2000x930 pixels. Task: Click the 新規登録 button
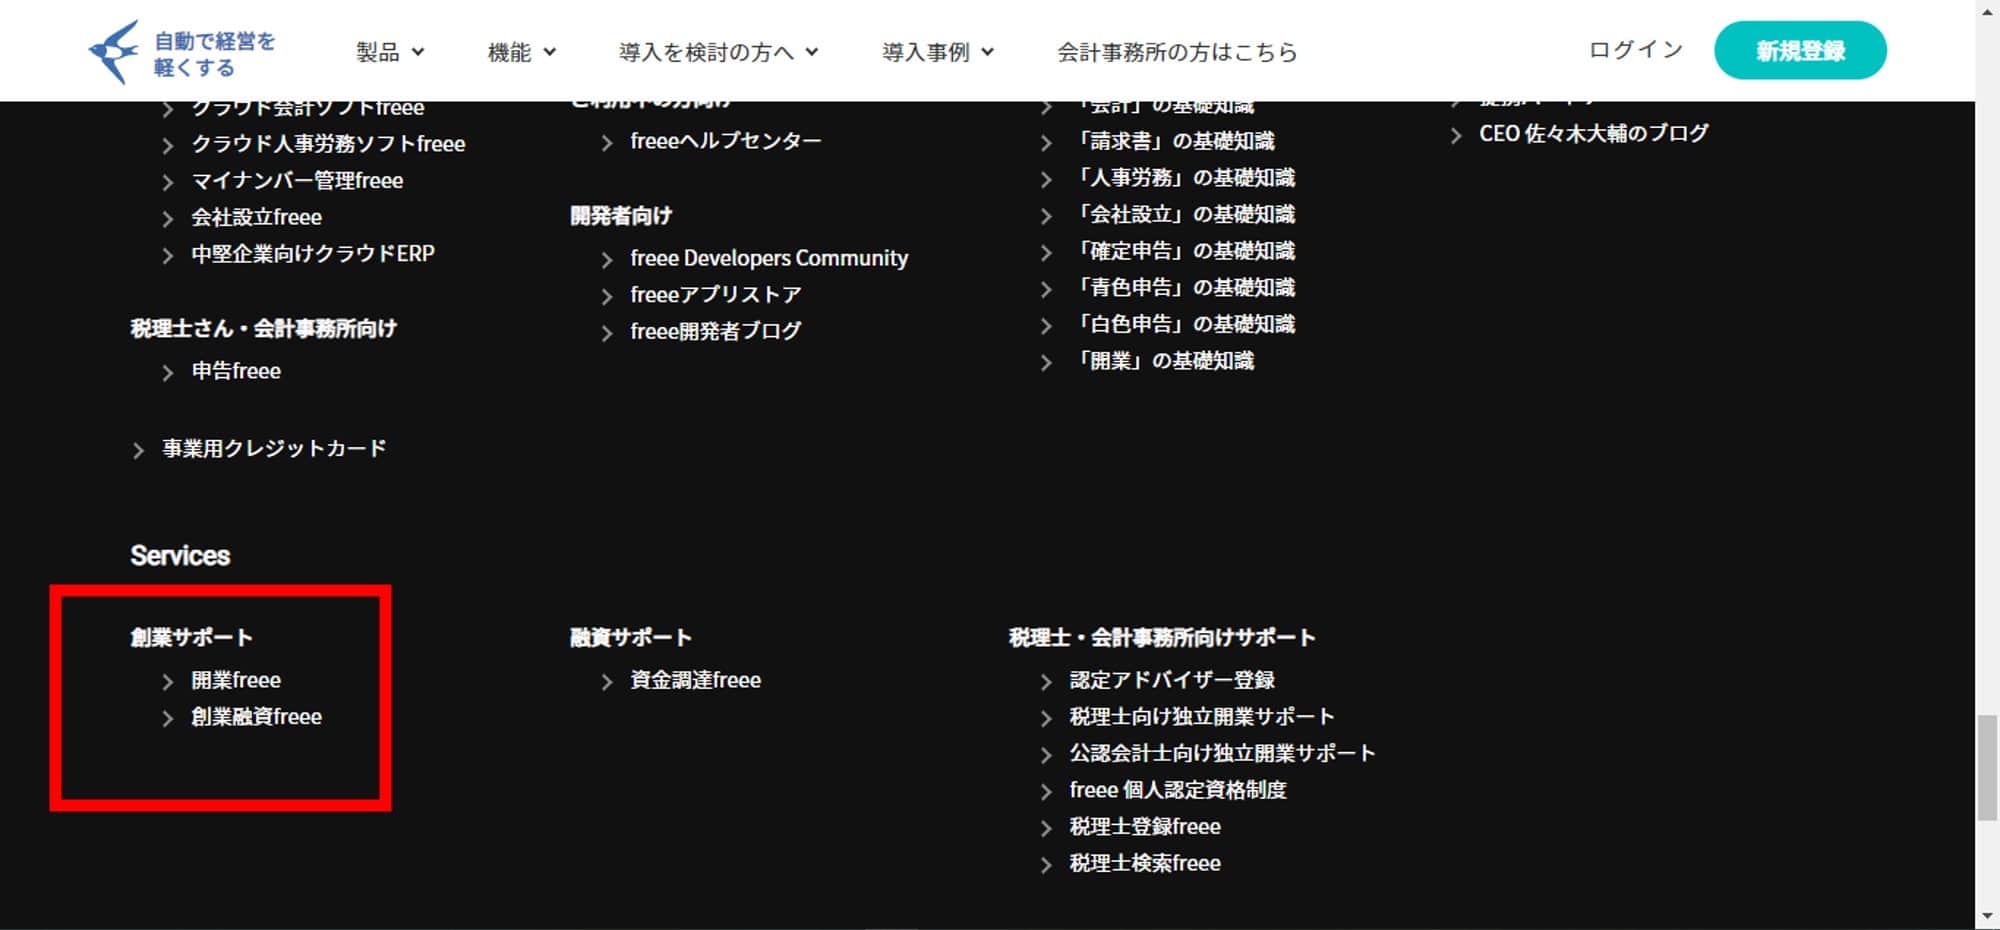1800,50
